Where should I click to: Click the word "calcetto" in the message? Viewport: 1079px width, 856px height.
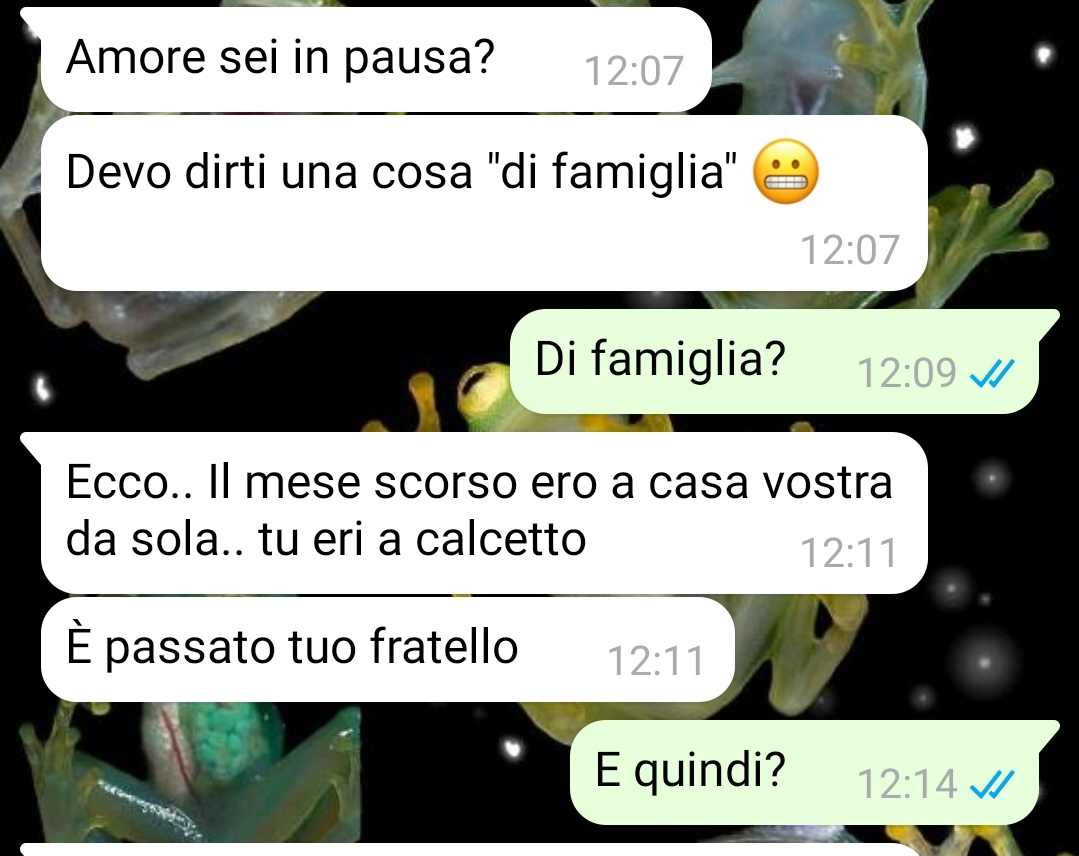click(501, 539)
